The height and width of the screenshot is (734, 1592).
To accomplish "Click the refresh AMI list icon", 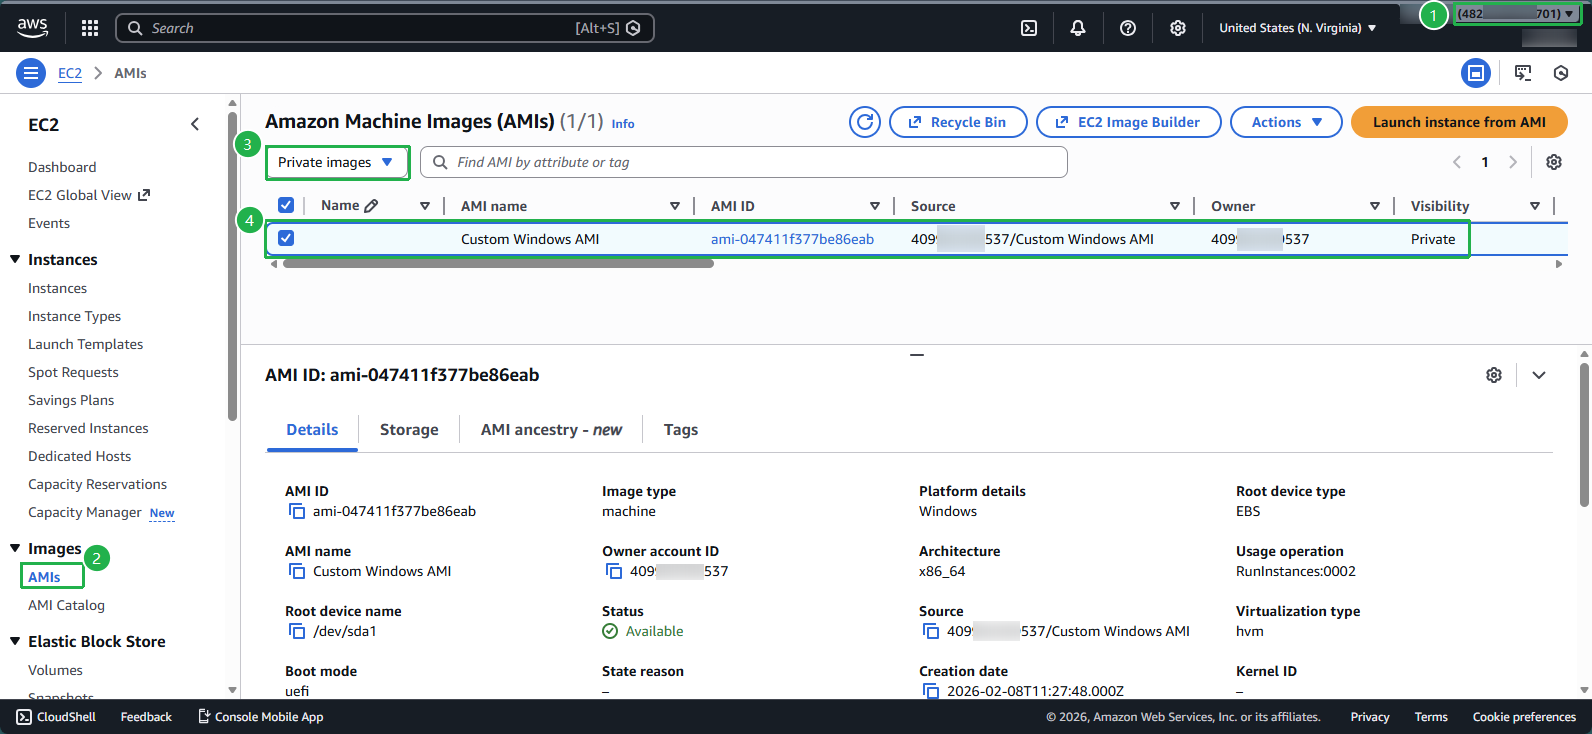I will click(865, 122).
